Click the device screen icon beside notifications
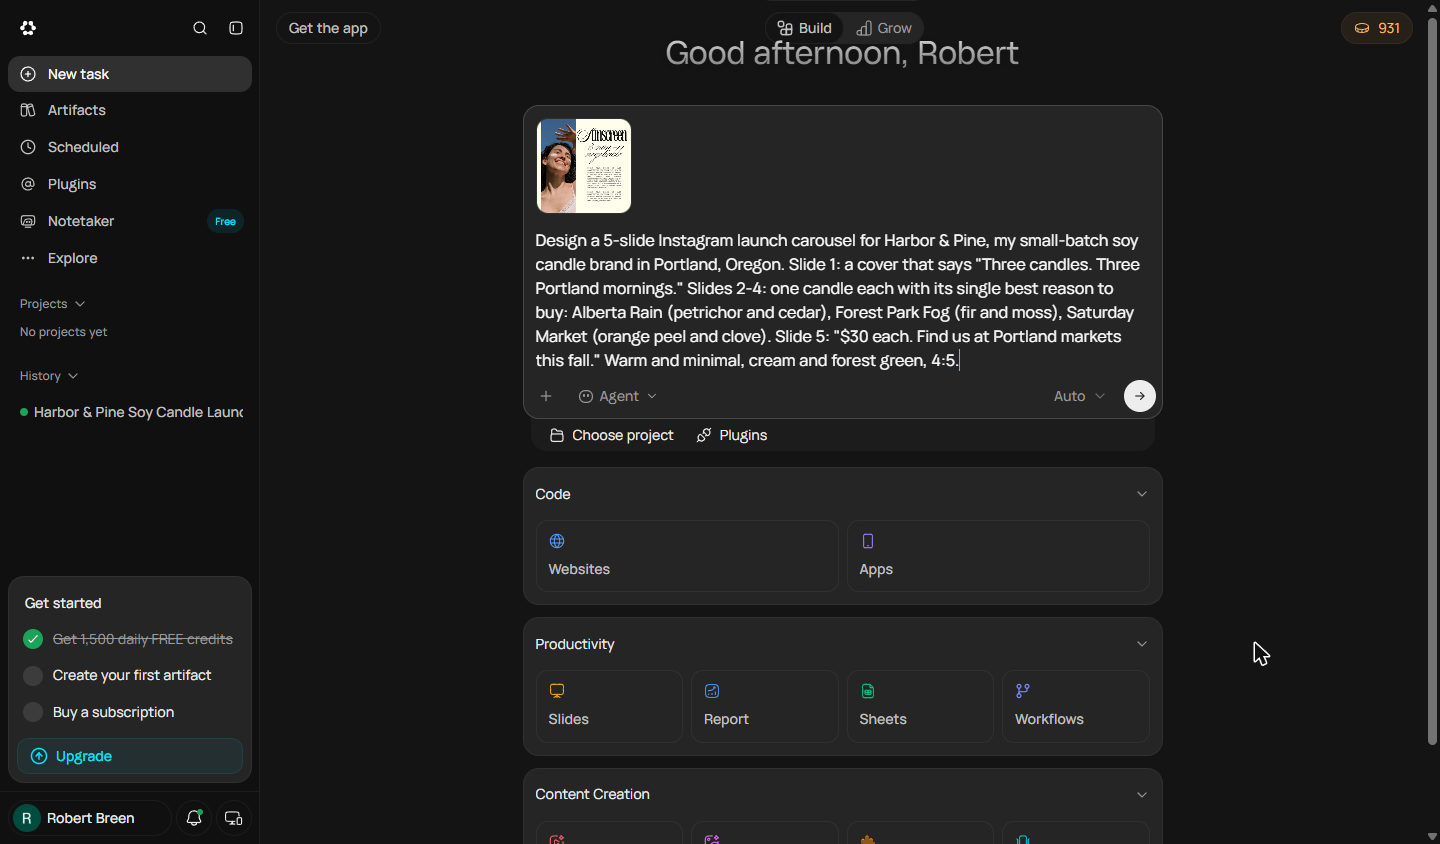The image size is (1440, 844). [234, 818]
